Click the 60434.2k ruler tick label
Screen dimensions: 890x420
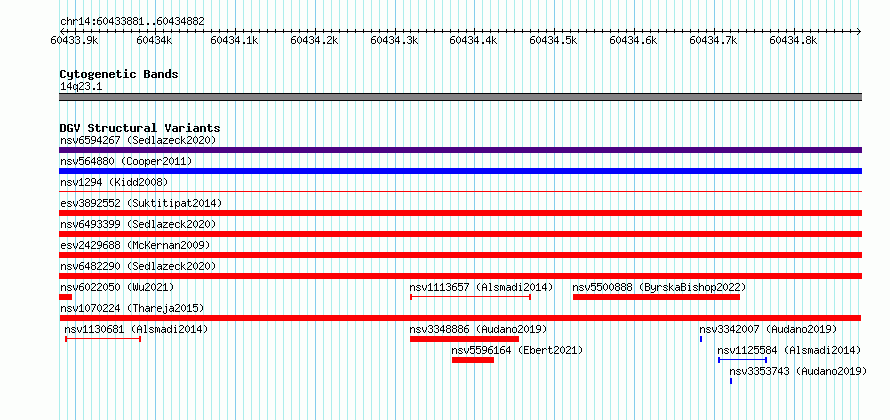tap(315, 40)
